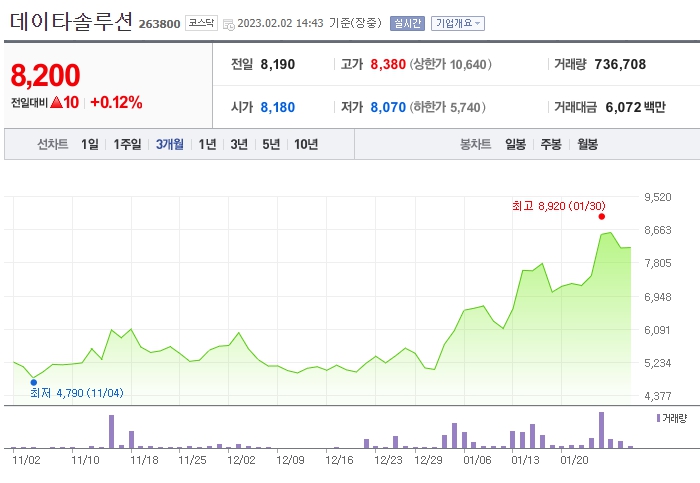Click the 거래대금 value 6,072 백만
Screen dimensions: 700x483
coord(635,107)
